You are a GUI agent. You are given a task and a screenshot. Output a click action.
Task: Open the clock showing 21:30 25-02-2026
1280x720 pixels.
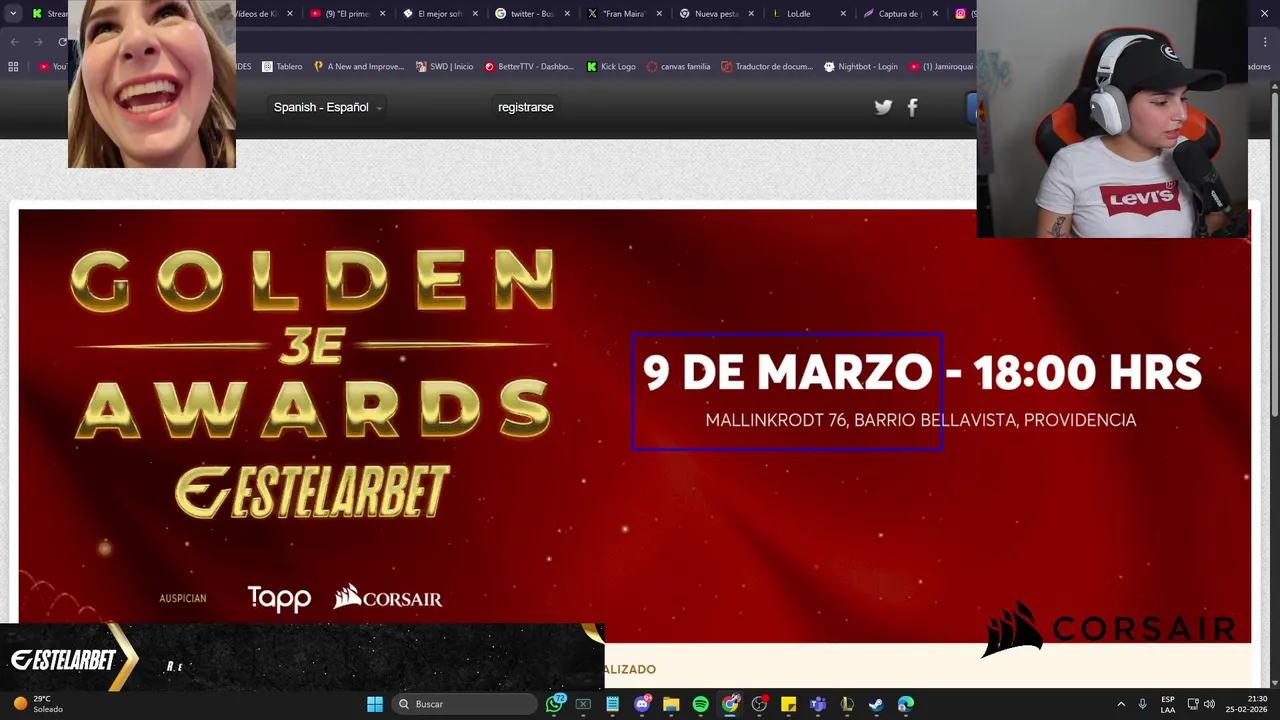[1246, 704]
